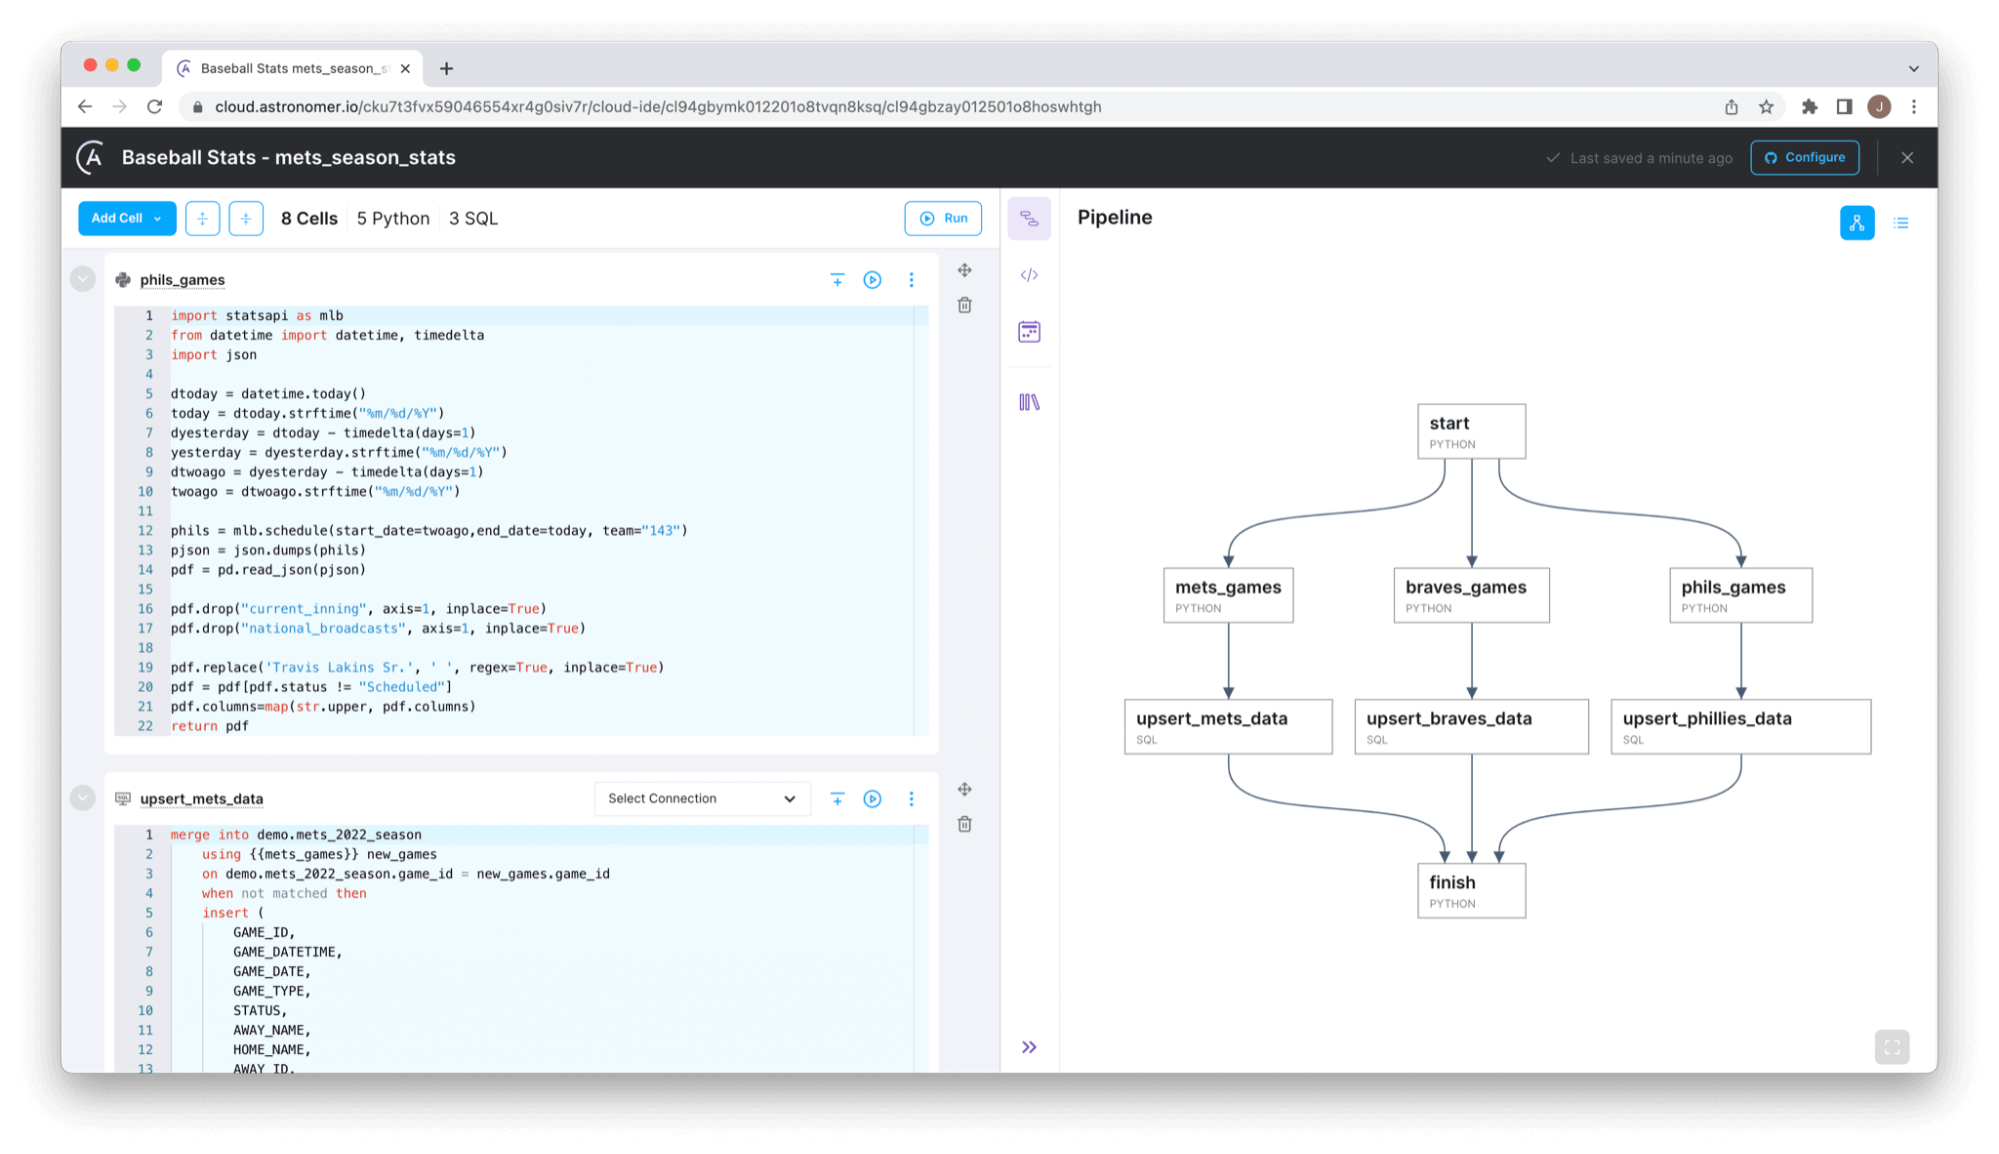Open the library books sidebar icon
Image resolution: width=1999 pixels, height=1154 pixels.
click(x=1029, y=402)
